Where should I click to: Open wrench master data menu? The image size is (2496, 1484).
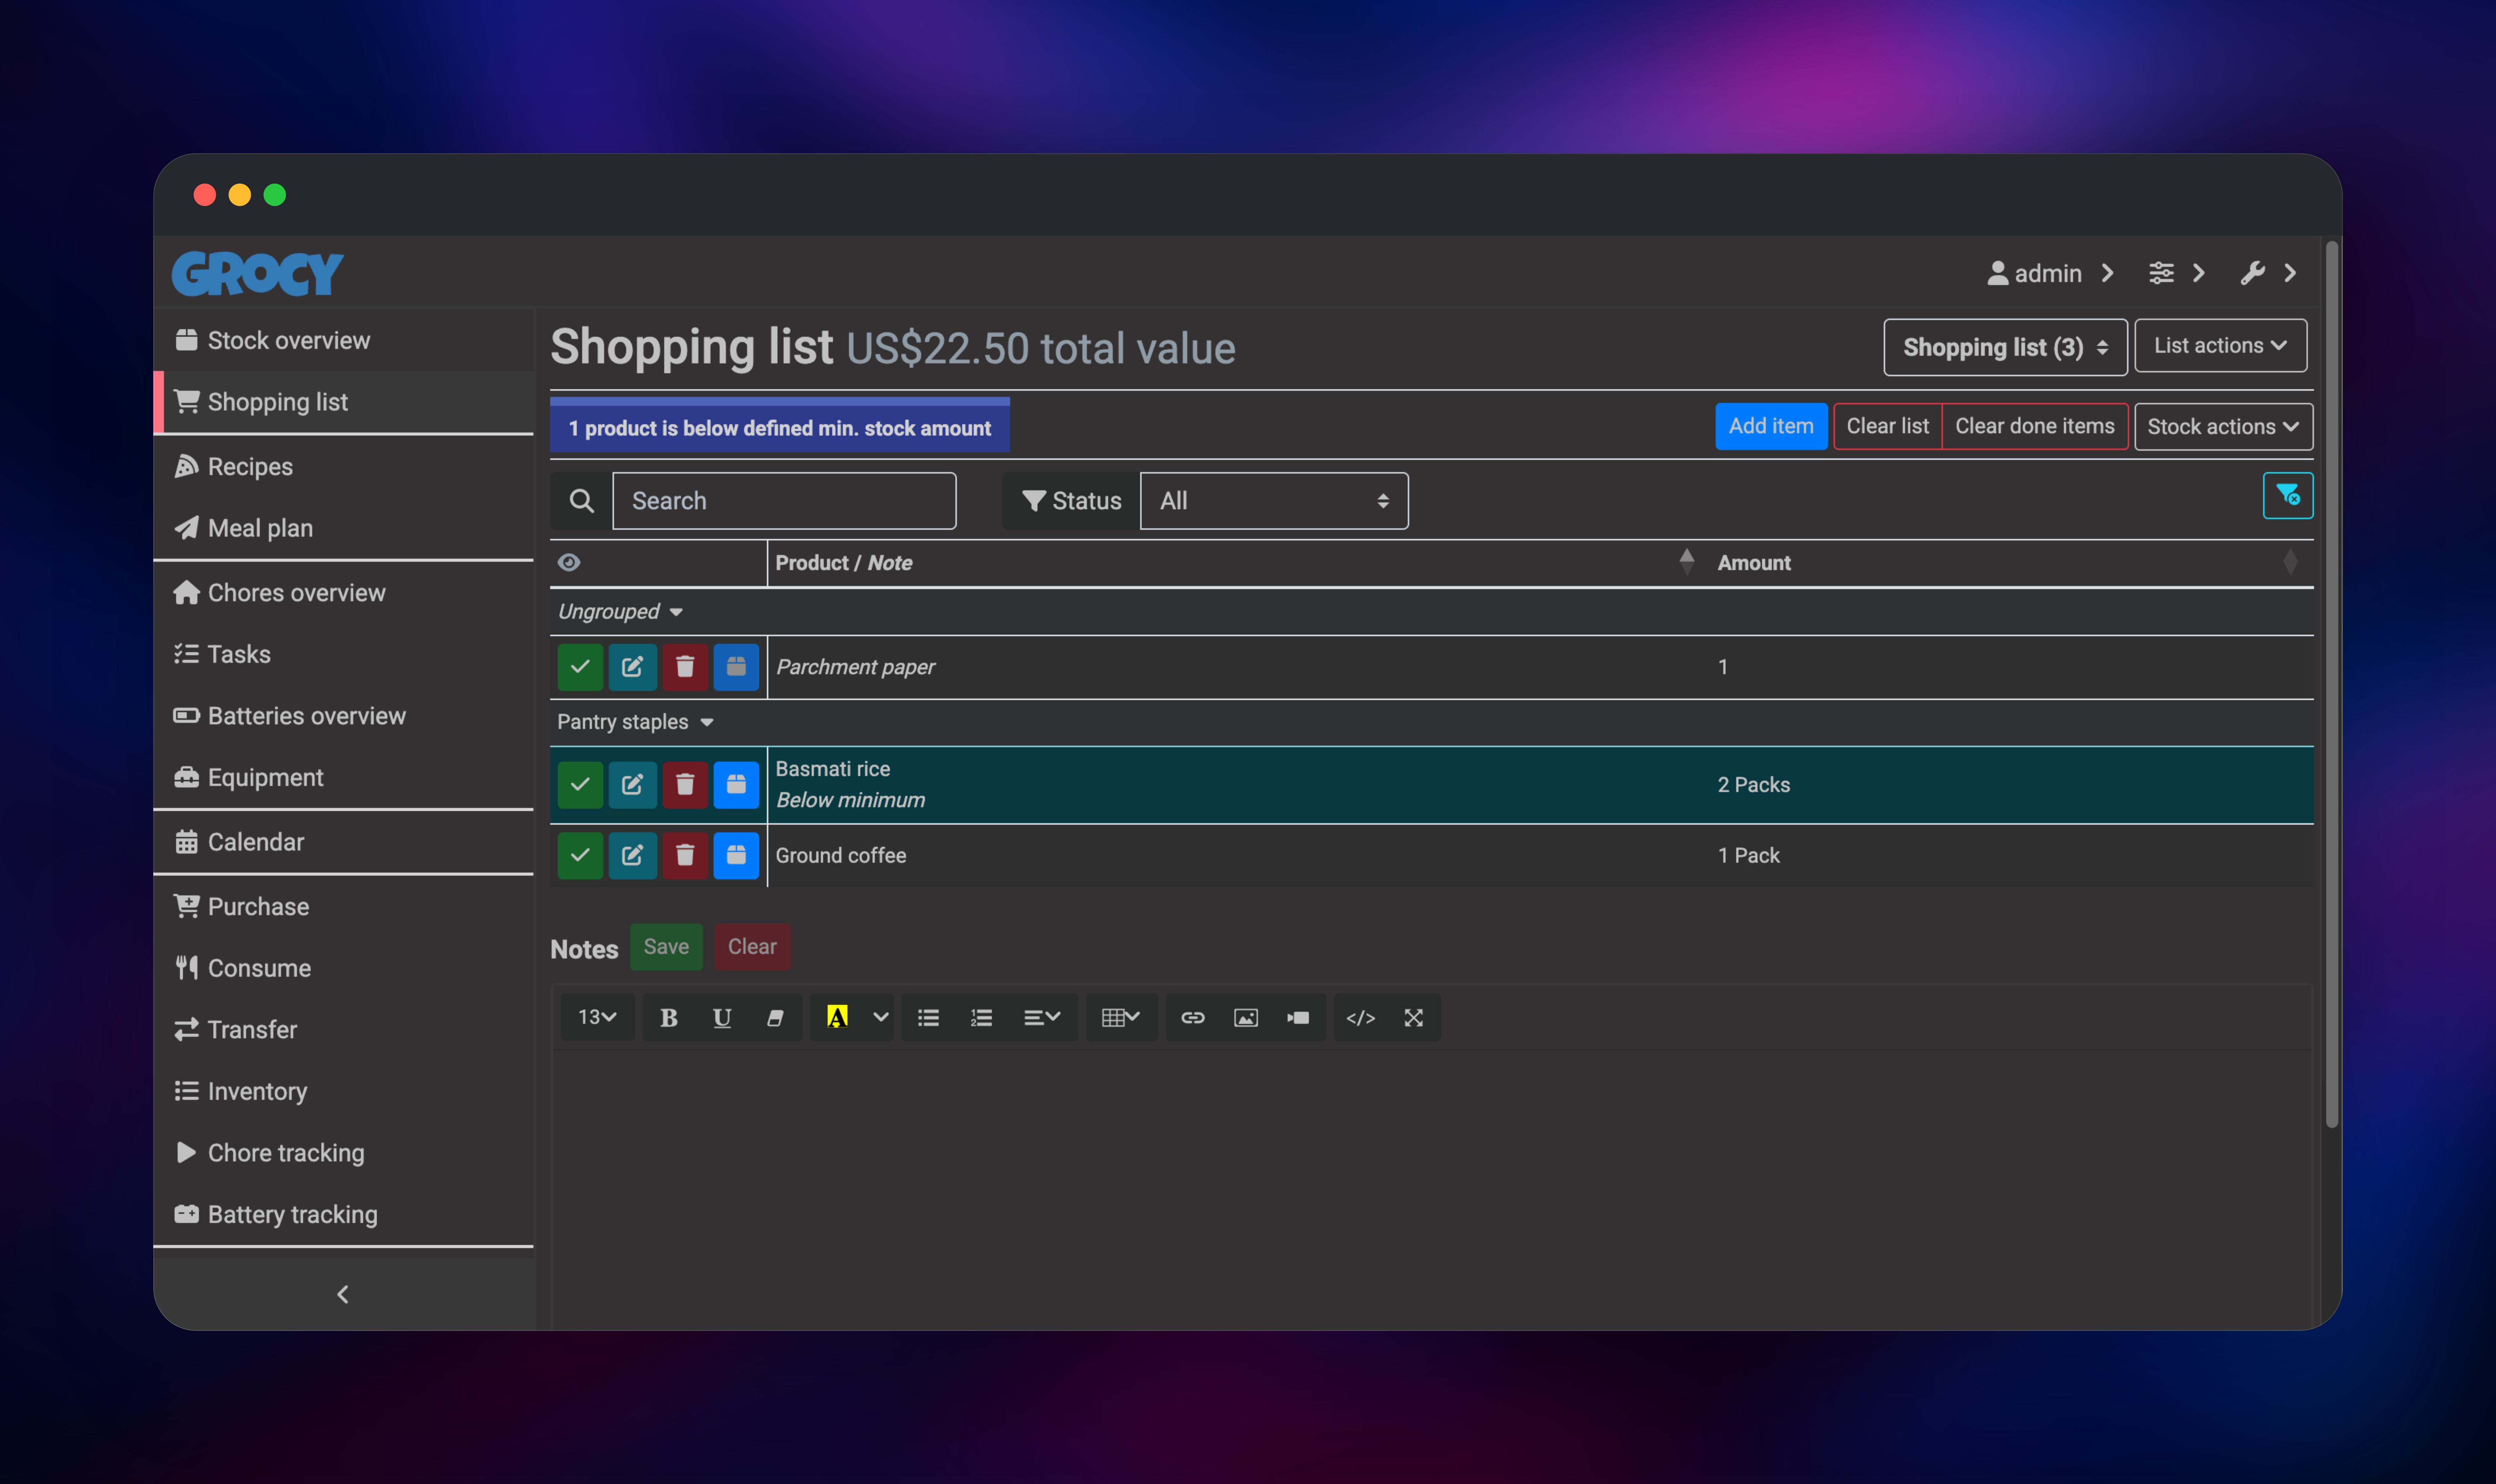point(2268,273)
